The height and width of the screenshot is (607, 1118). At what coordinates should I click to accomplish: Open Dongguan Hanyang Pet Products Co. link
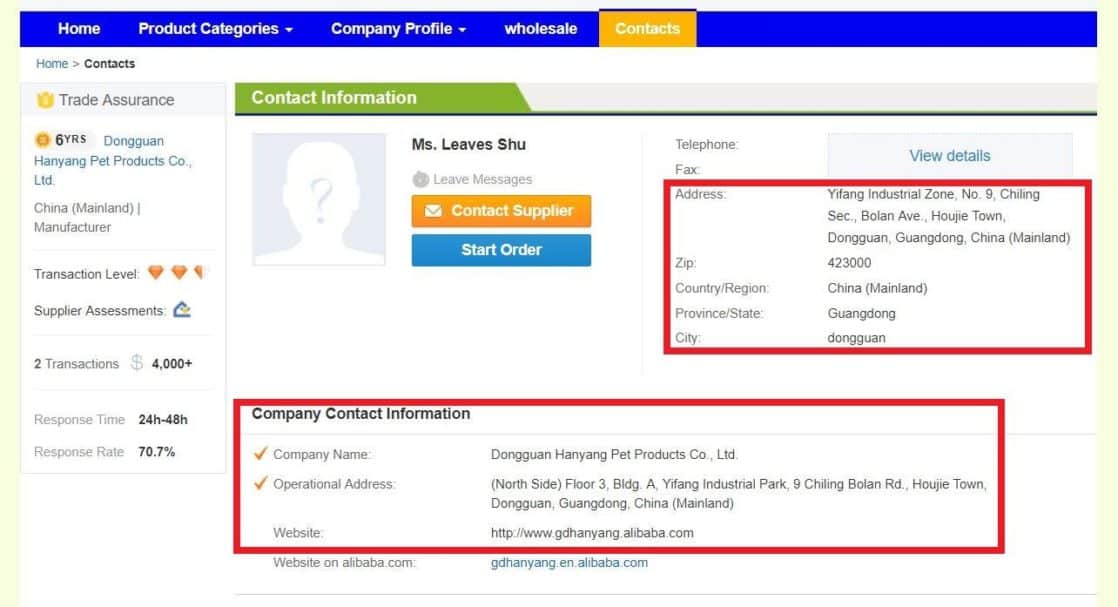point(113,160)
